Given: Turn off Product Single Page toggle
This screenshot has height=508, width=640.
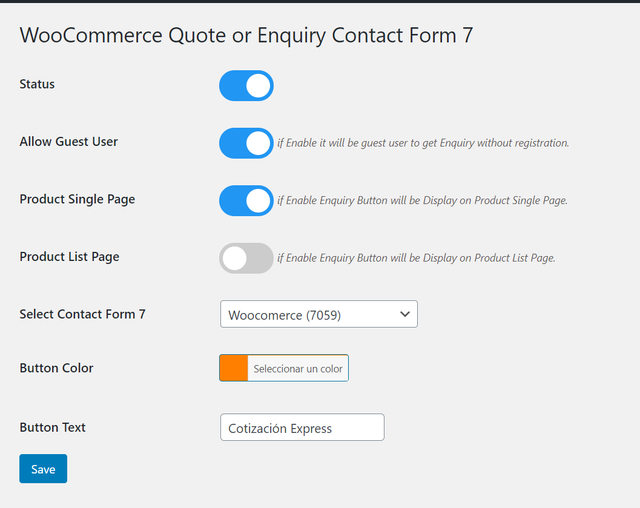Looking at the screenshot, I should coord(246,201).
